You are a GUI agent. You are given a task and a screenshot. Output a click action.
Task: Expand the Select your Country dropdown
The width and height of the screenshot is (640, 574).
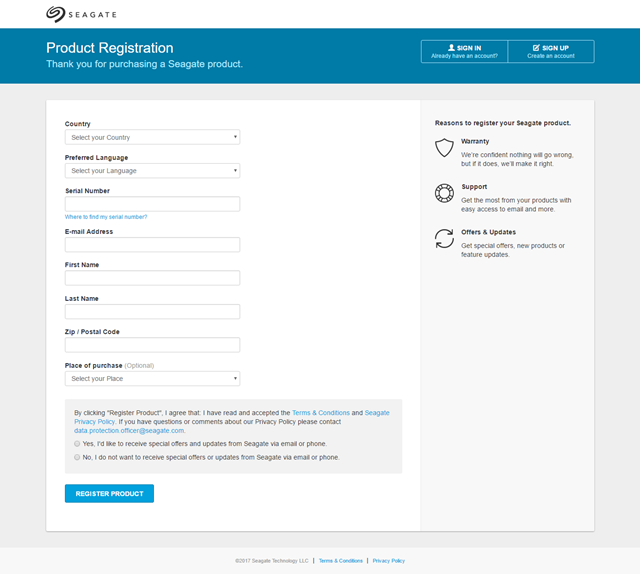click(x=152, y=137)
